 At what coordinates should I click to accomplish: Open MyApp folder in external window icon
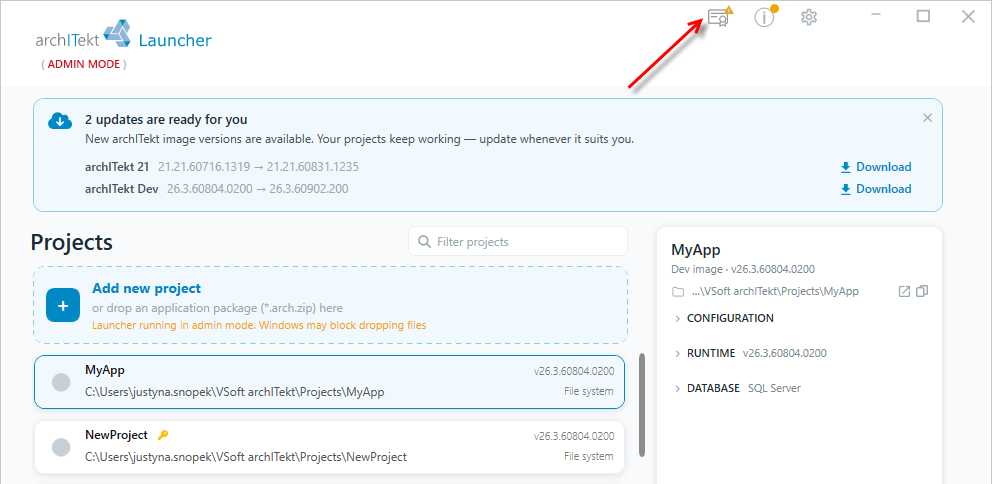click(x=904, y=292)
